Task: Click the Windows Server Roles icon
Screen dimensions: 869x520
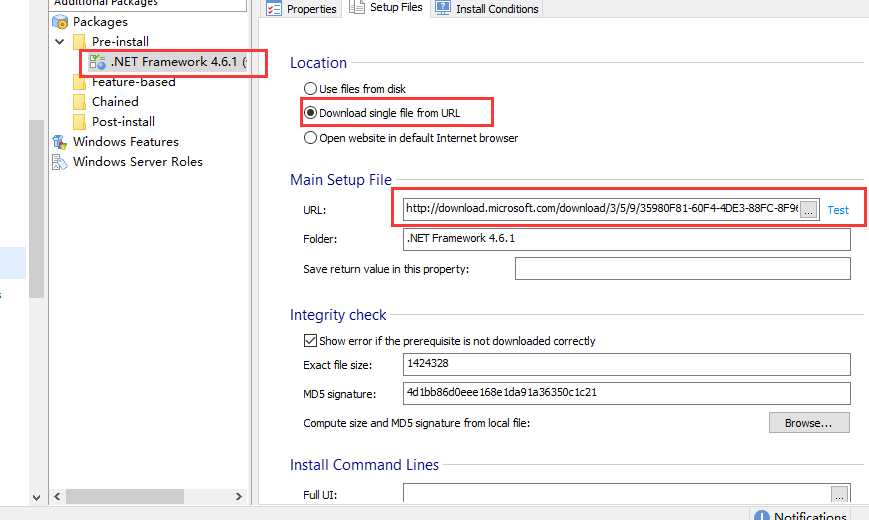Action: 60,162
